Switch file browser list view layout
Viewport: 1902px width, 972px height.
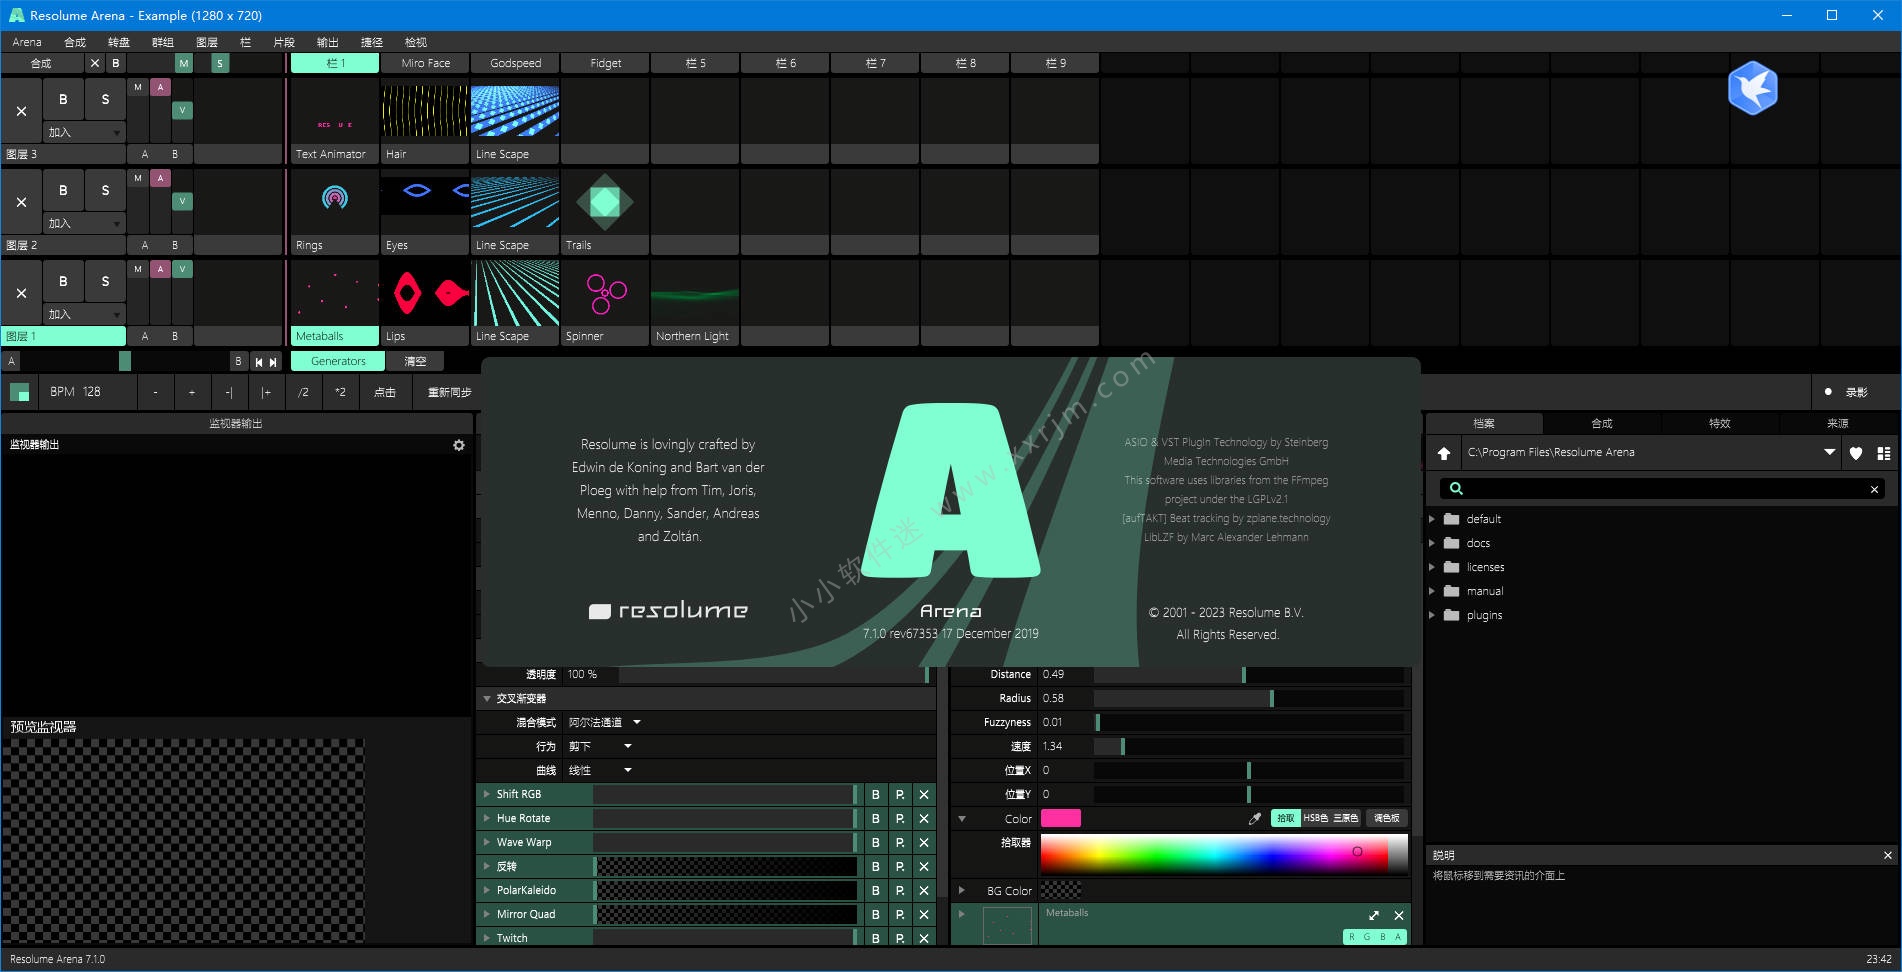(x=1884, y=453)
